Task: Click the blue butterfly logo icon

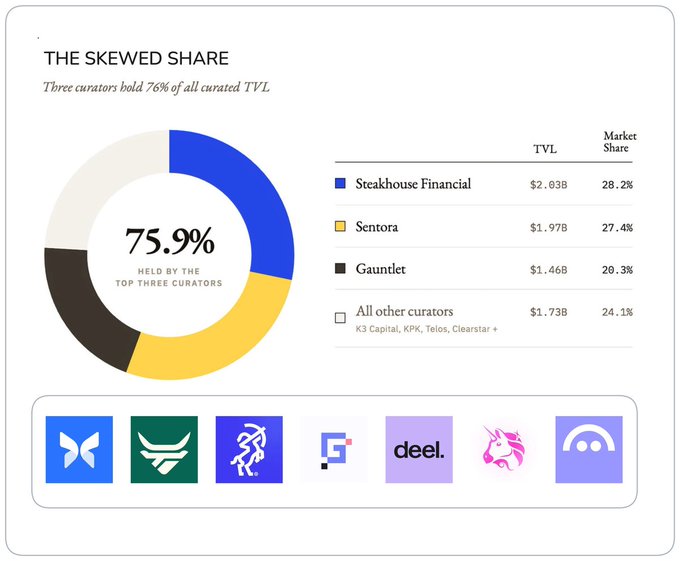Action: click(79, 450)
